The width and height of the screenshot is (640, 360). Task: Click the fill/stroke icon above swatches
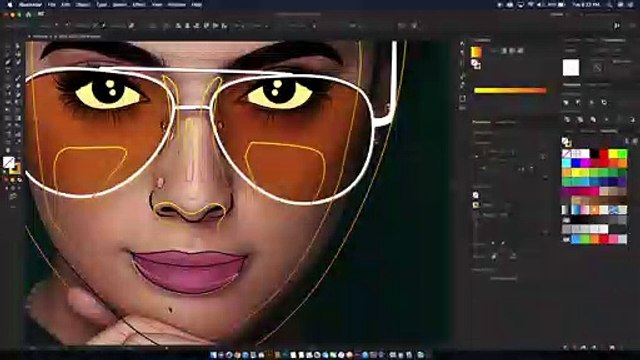[567, 142]
